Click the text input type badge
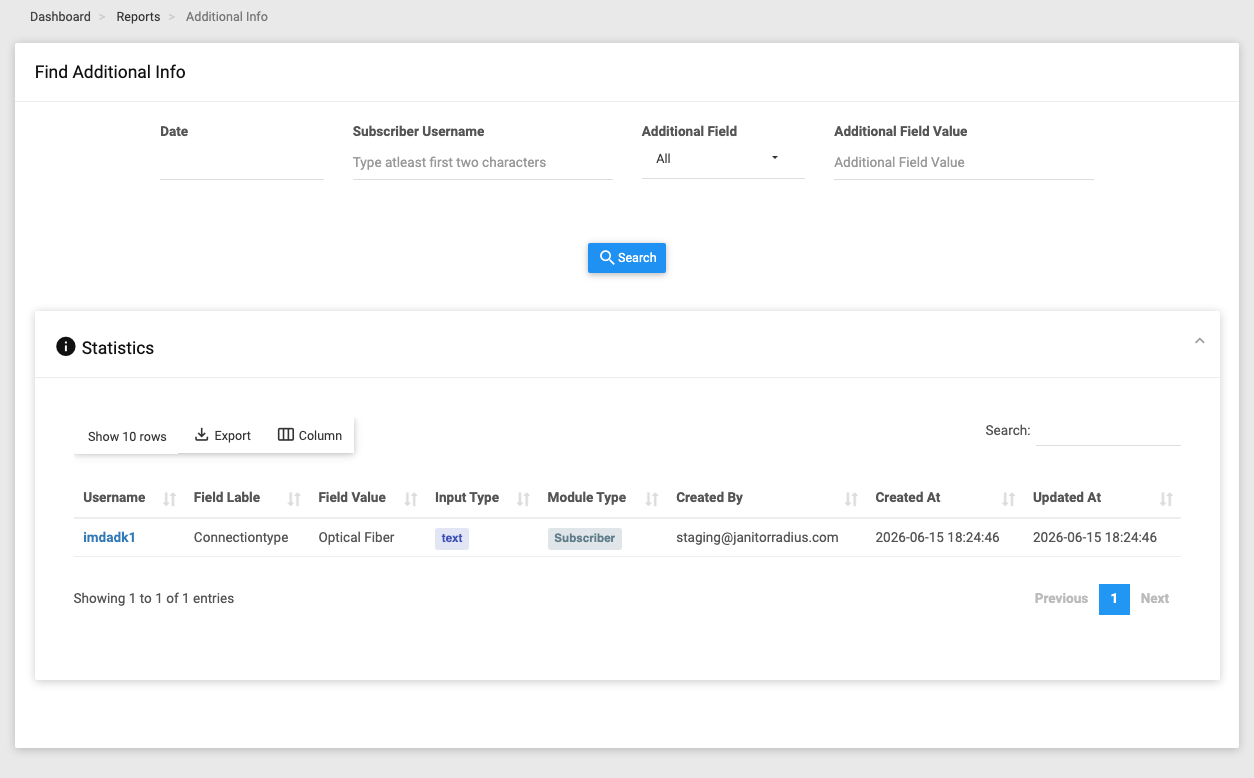Viewport: 1254px width, 778px height. [x=452, y=538]
